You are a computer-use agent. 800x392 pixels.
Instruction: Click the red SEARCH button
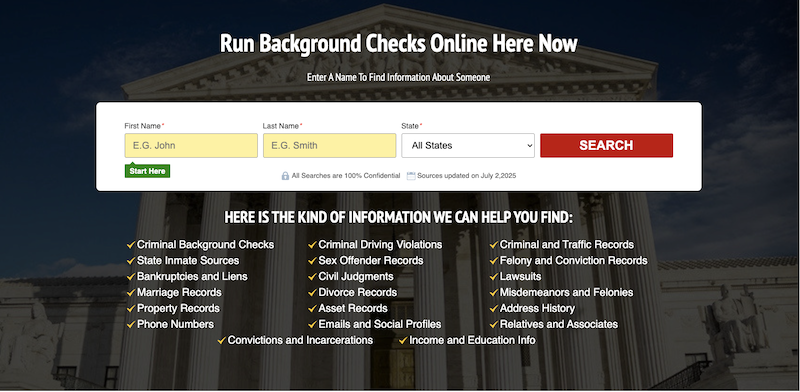coord(607,145)
